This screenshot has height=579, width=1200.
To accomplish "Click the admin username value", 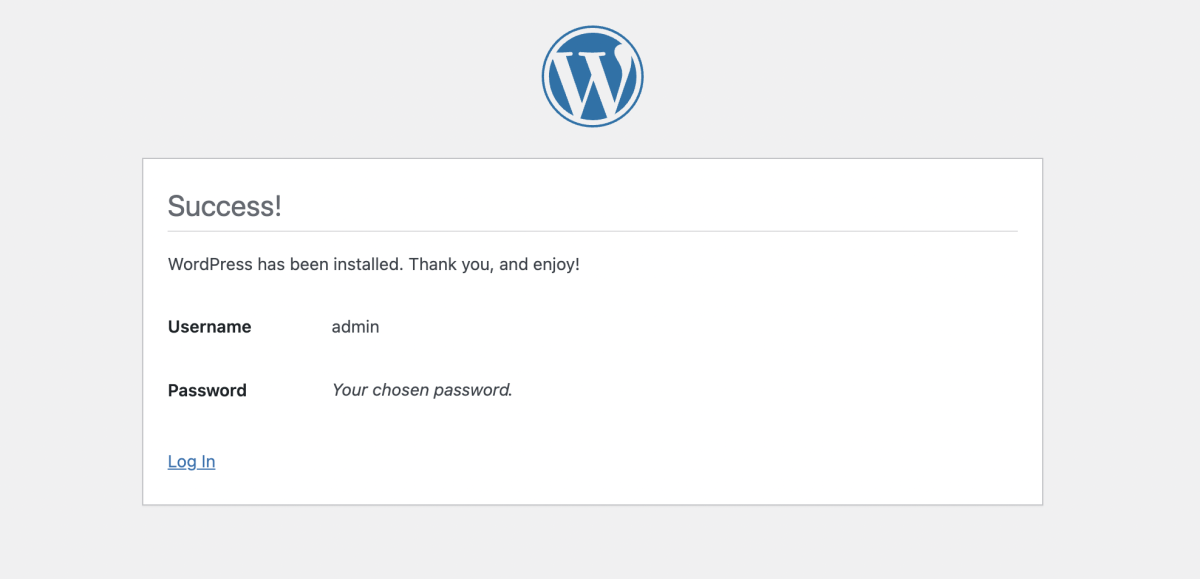I will (x=355, y=327).
